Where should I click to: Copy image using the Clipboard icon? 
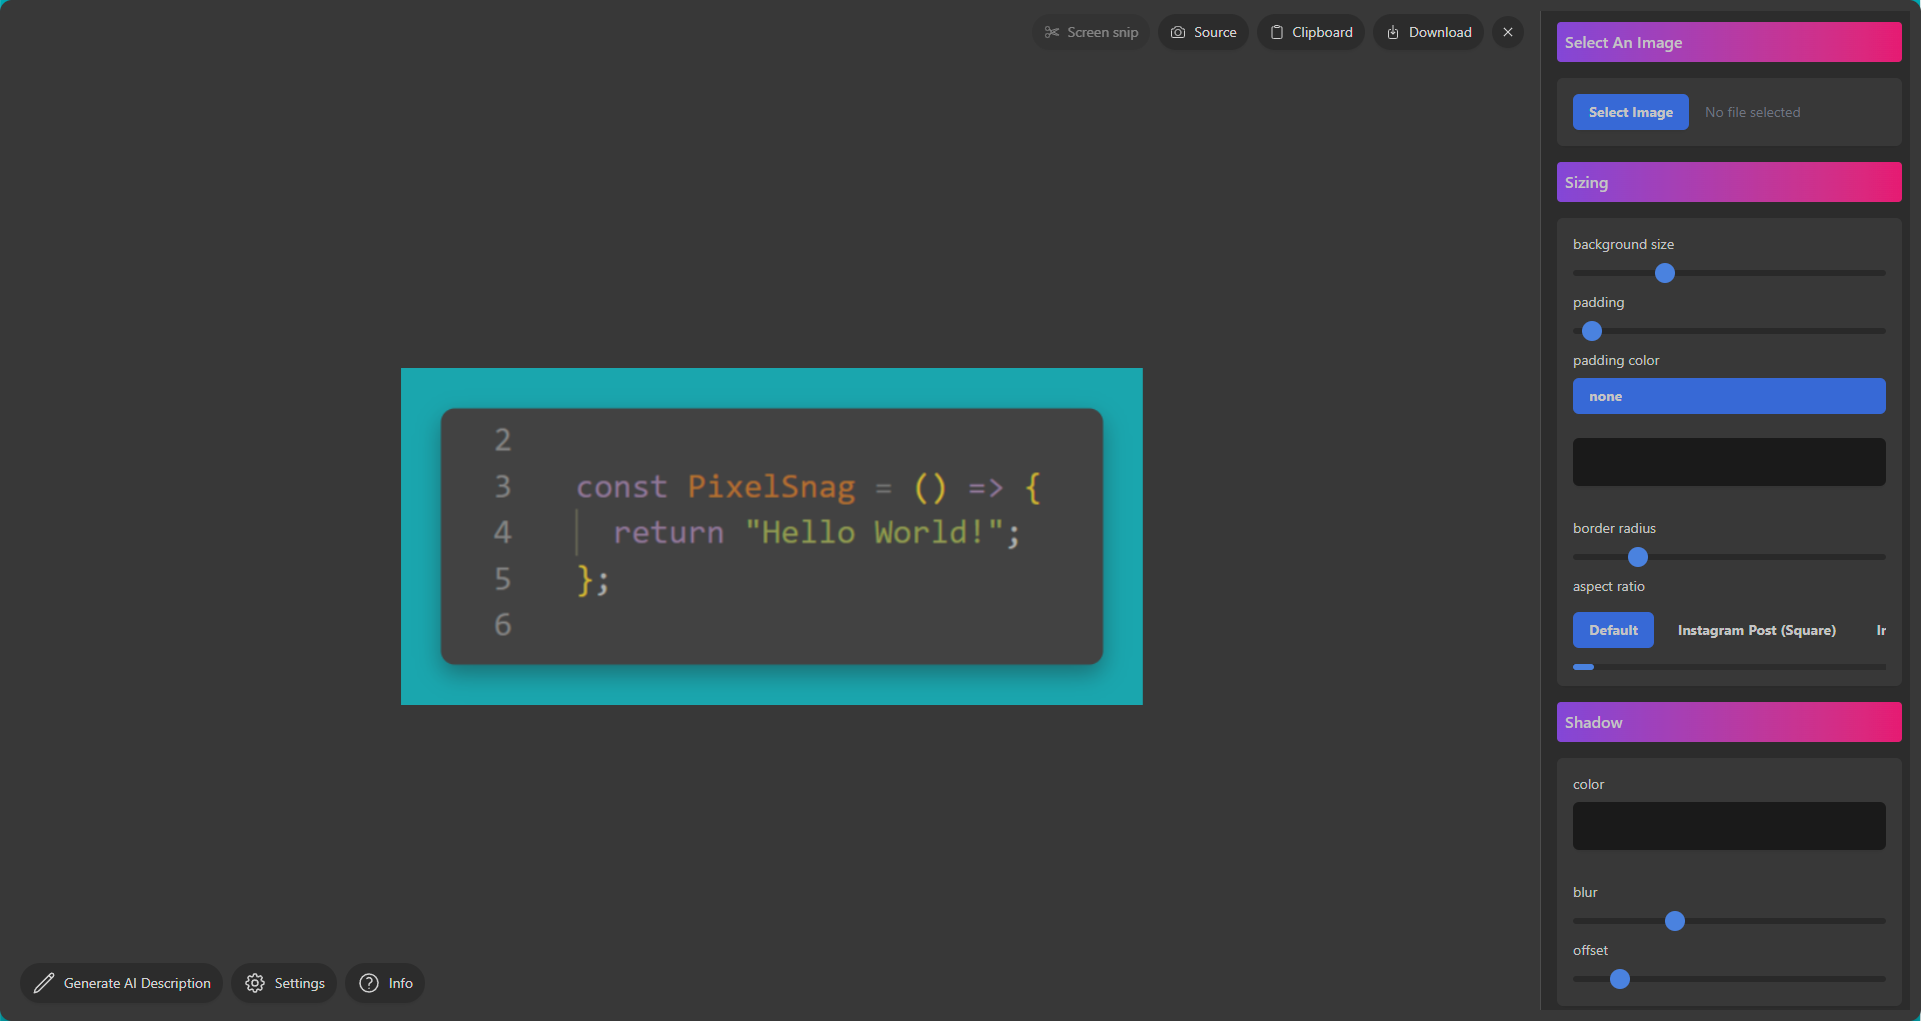[x=1276, y=32]
